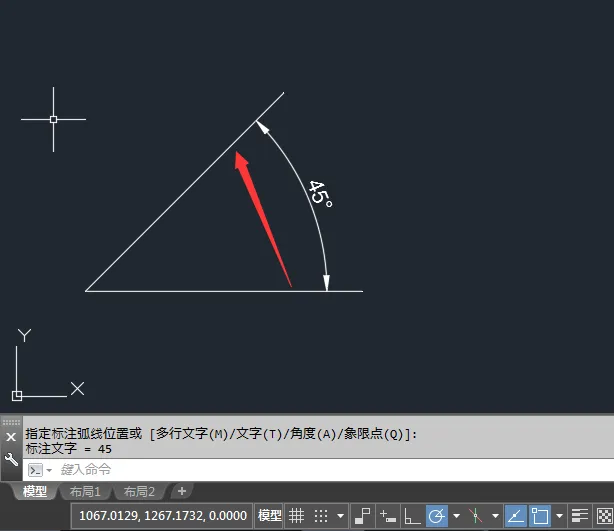Image resolution: width=614 pixels, height=531 pixels.
Task: Click the UCS X-Y axis icon
Action: click(48, 365)
